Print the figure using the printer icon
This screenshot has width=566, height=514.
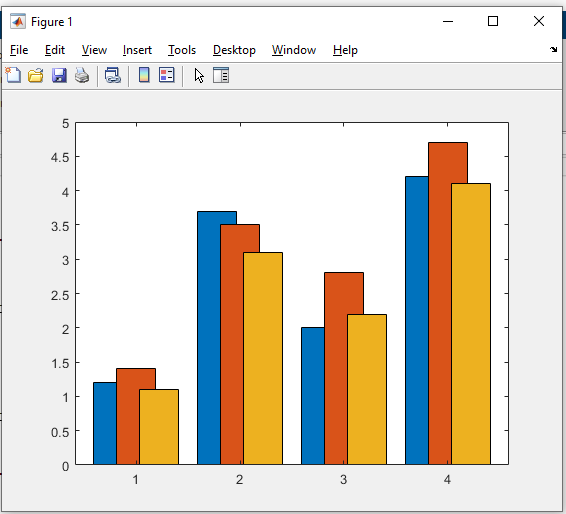pyautogui.click(x=82, y=76)
